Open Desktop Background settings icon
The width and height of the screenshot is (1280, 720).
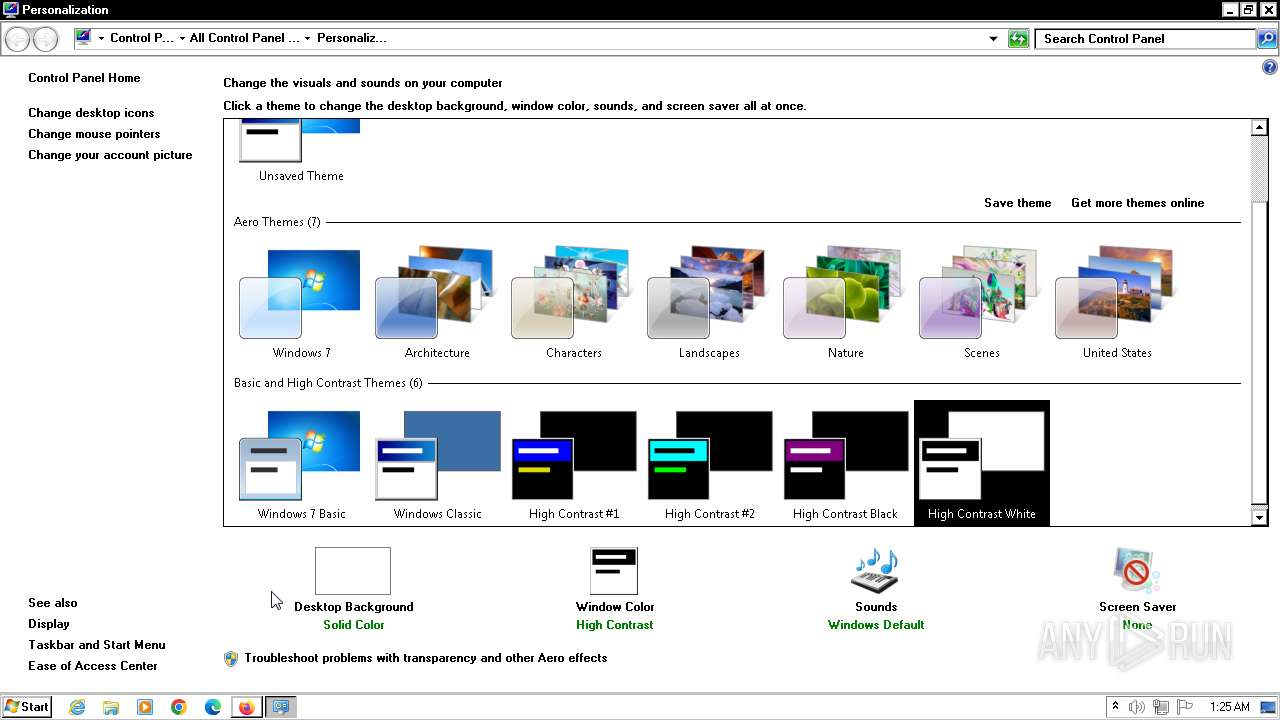click(353, 571)
